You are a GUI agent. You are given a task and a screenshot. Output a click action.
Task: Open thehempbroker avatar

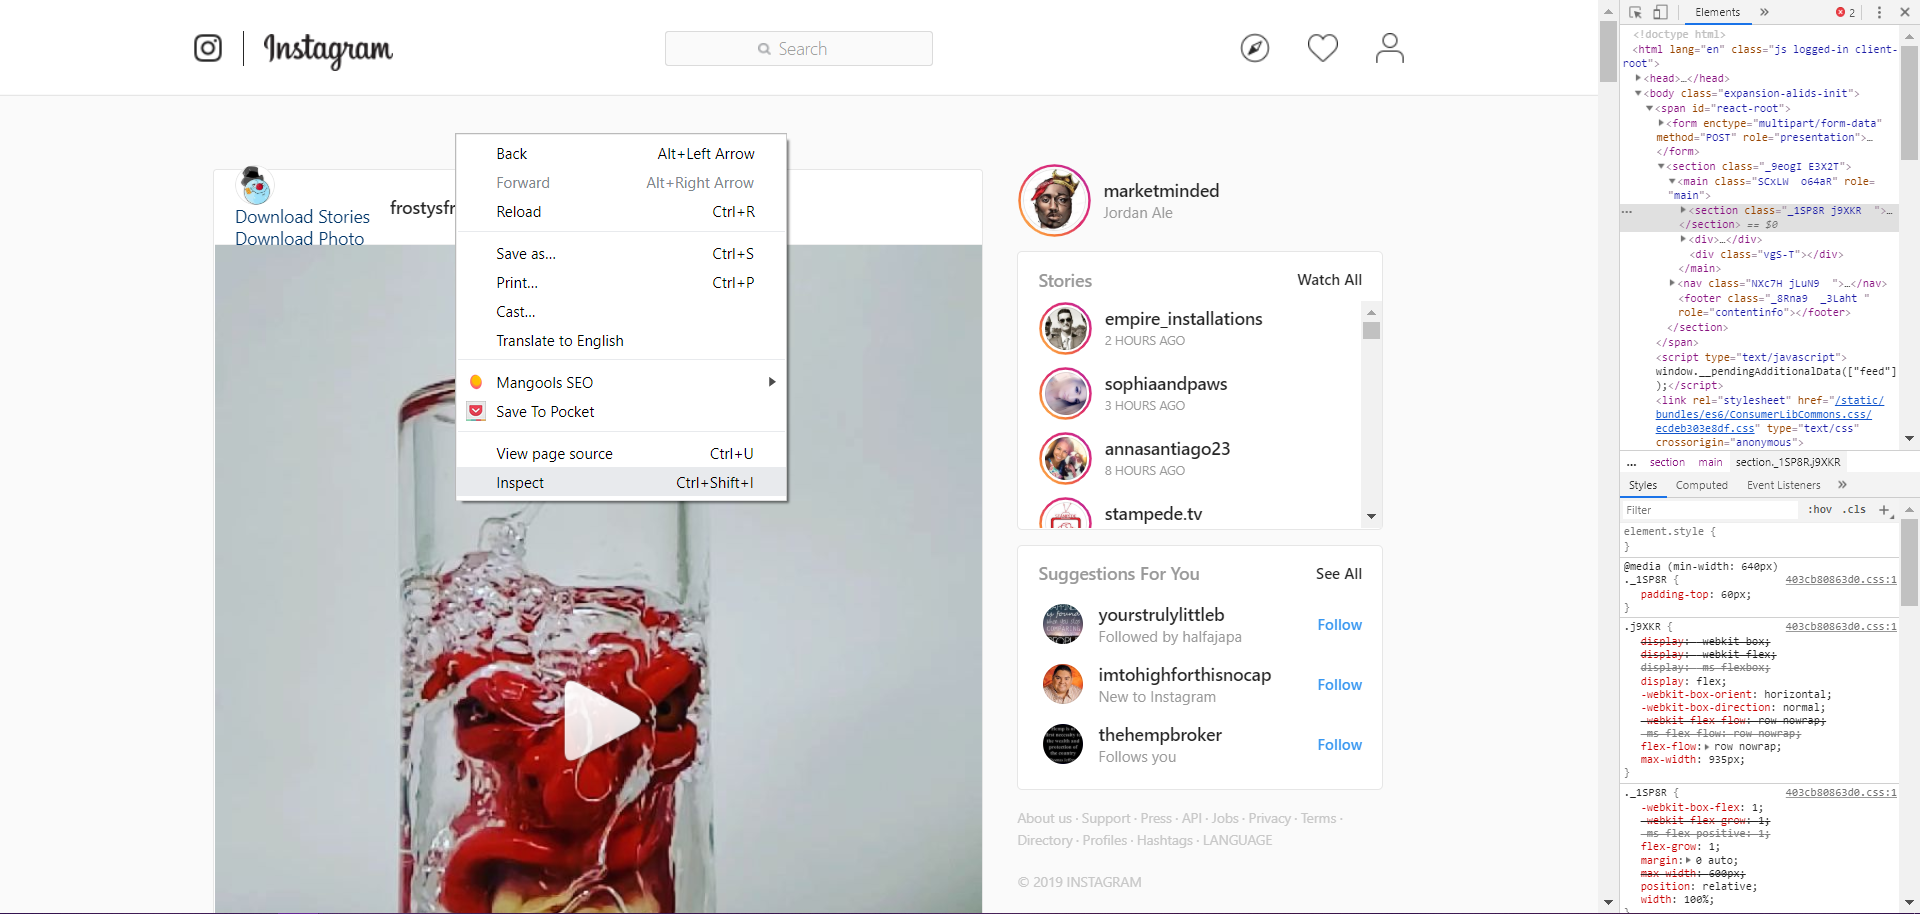[1063, 744]
